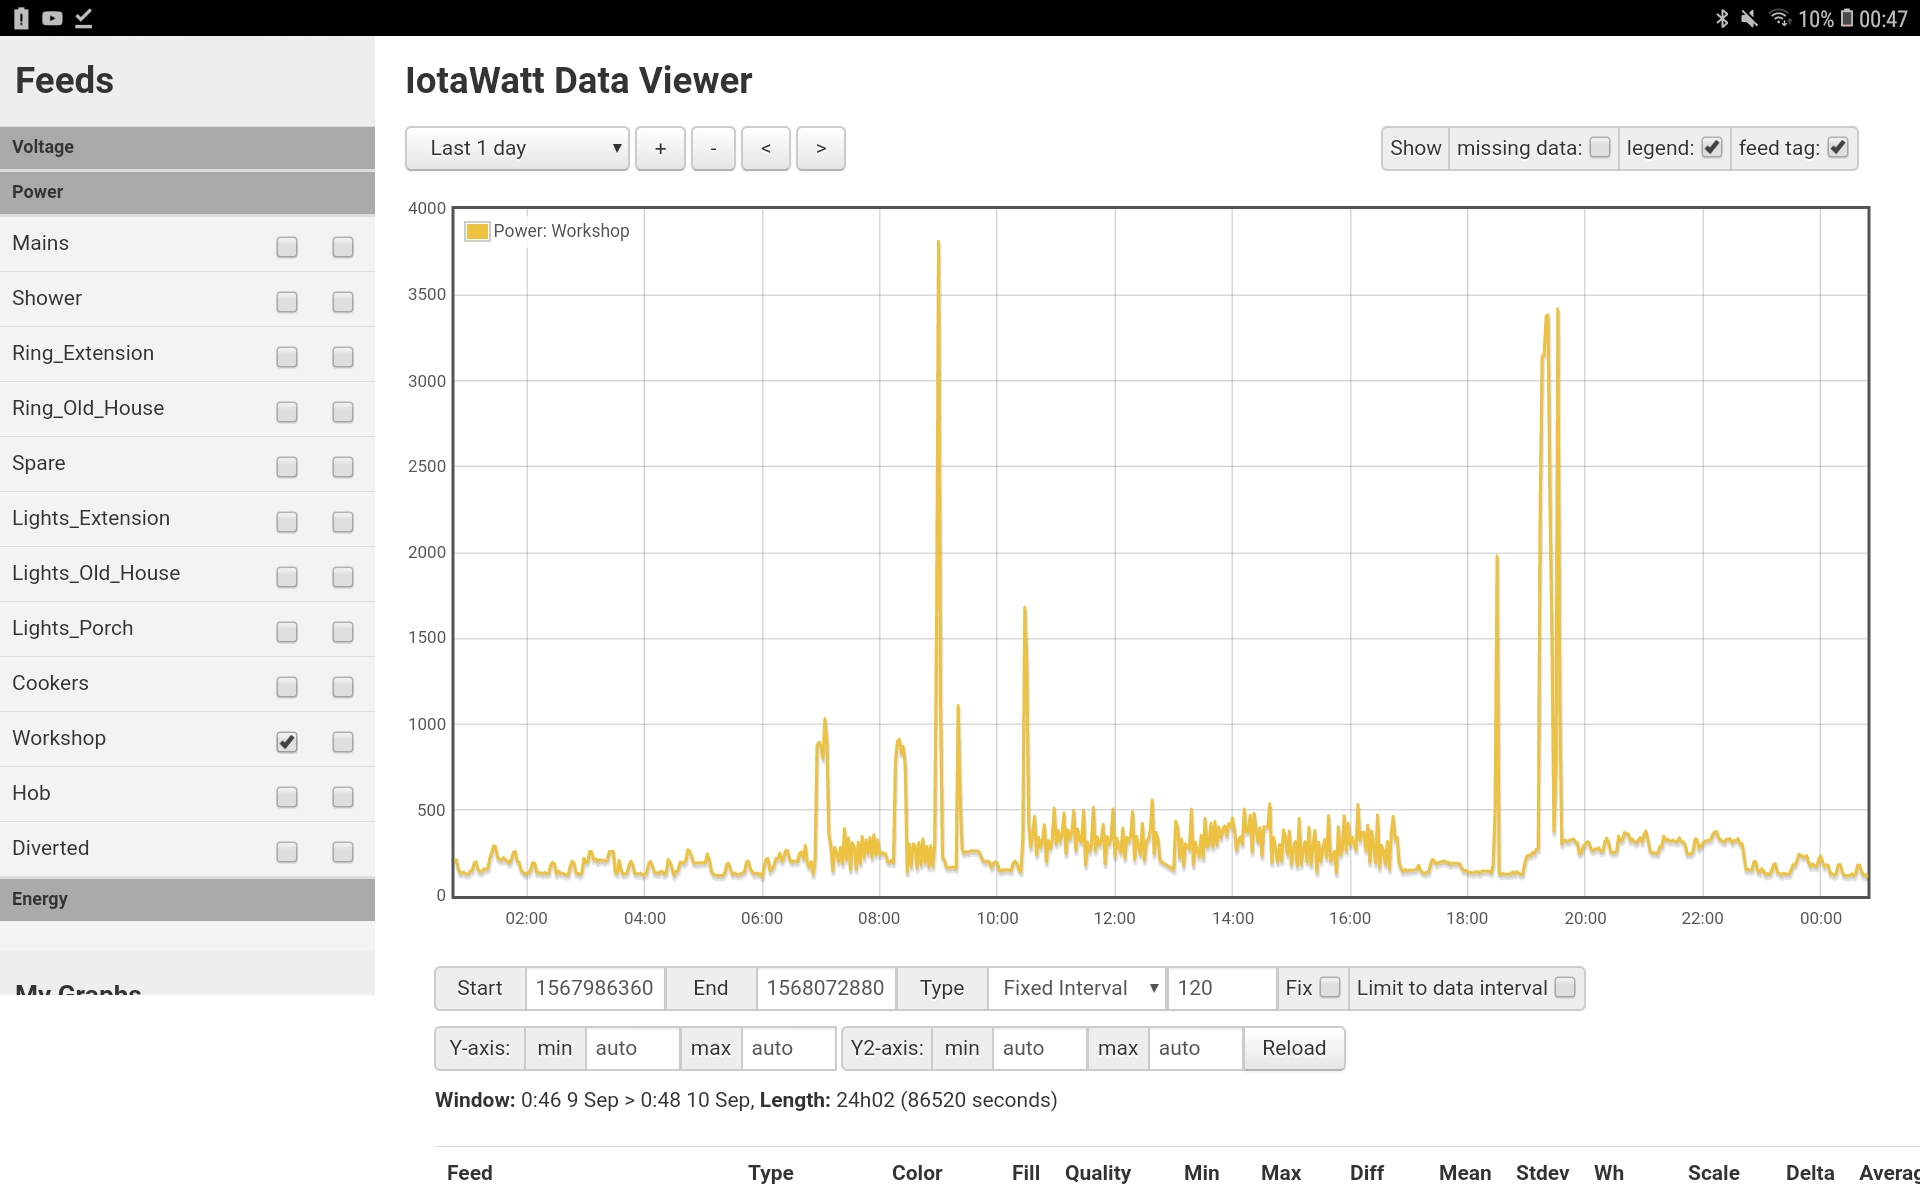Click Y2-axis max input field
The image size is (1920, 1200).
pos(1196,1048)
